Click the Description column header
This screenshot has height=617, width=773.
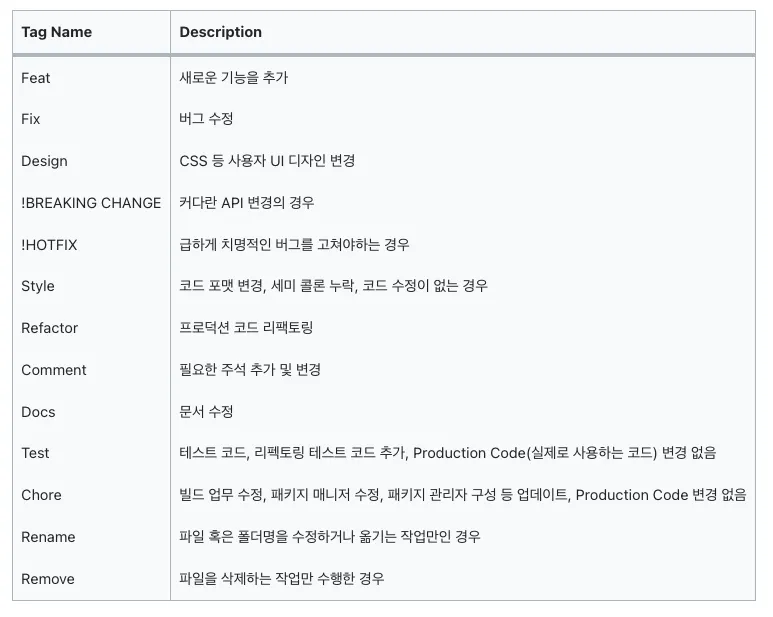point(221,32)
